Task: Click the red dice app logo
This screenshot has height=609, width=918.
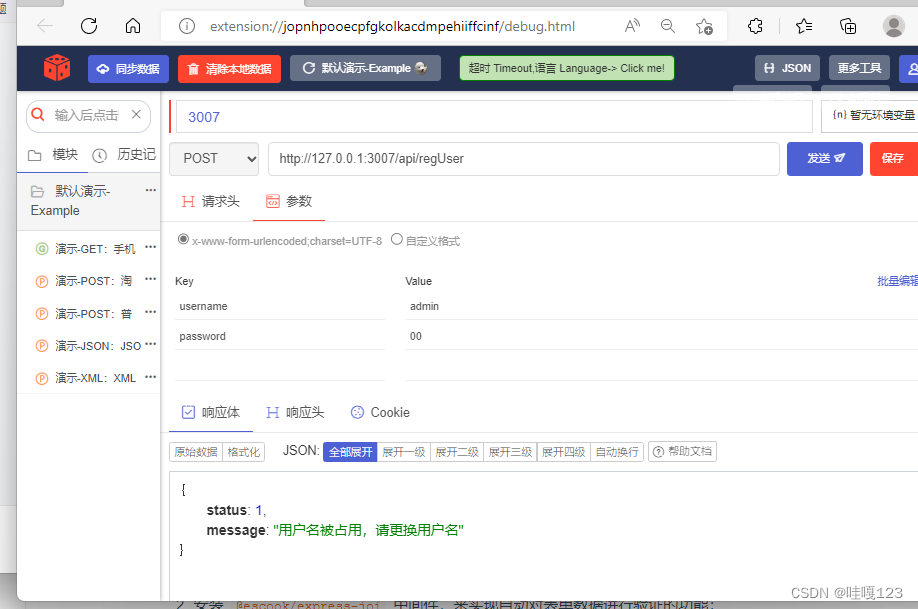Action: coord(57,67)
